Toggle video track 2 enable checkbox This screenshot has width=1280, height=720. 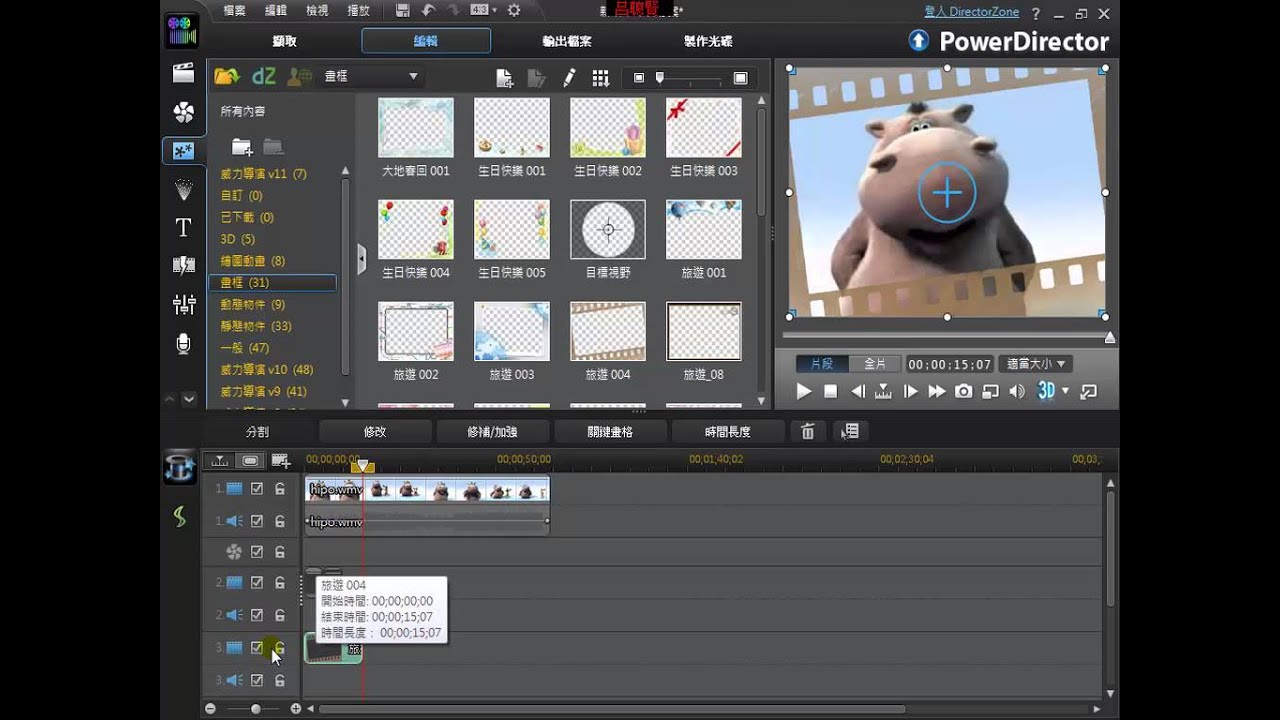[x=257, y=582]
